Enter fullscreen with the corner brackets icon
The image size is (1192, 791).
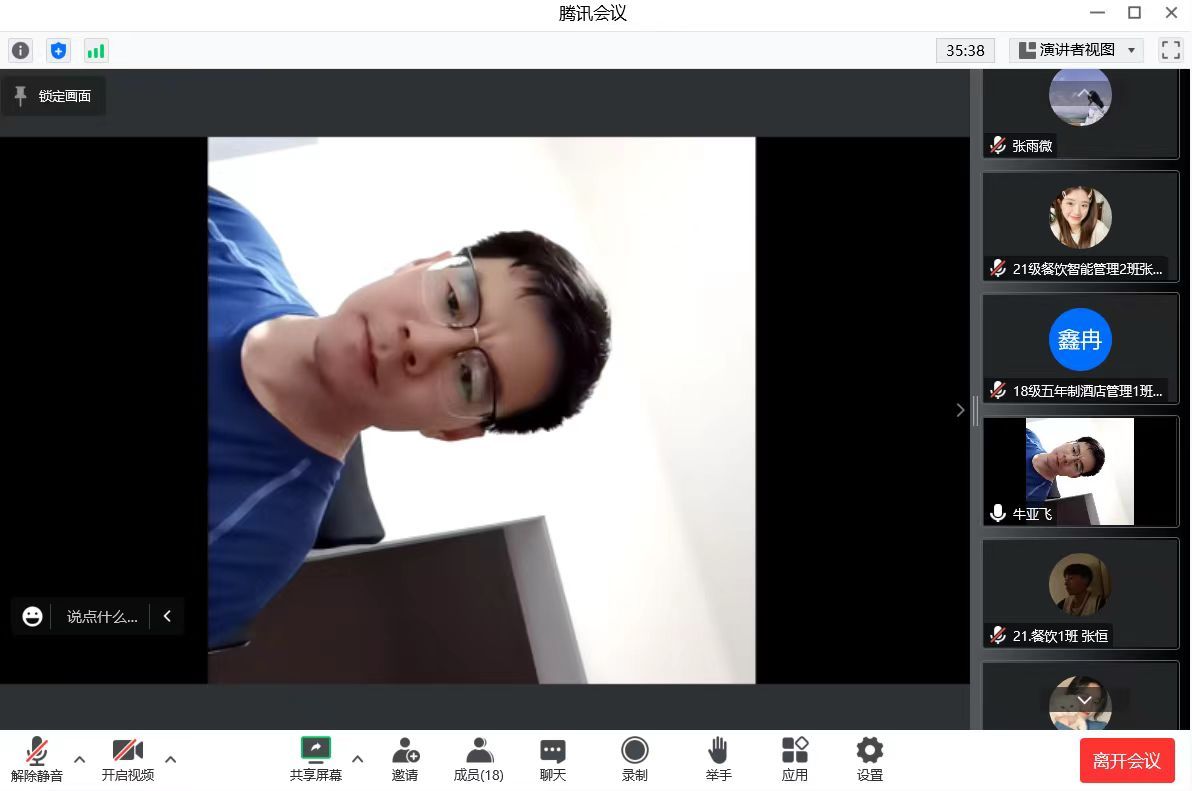click(x=1171, y=50)
